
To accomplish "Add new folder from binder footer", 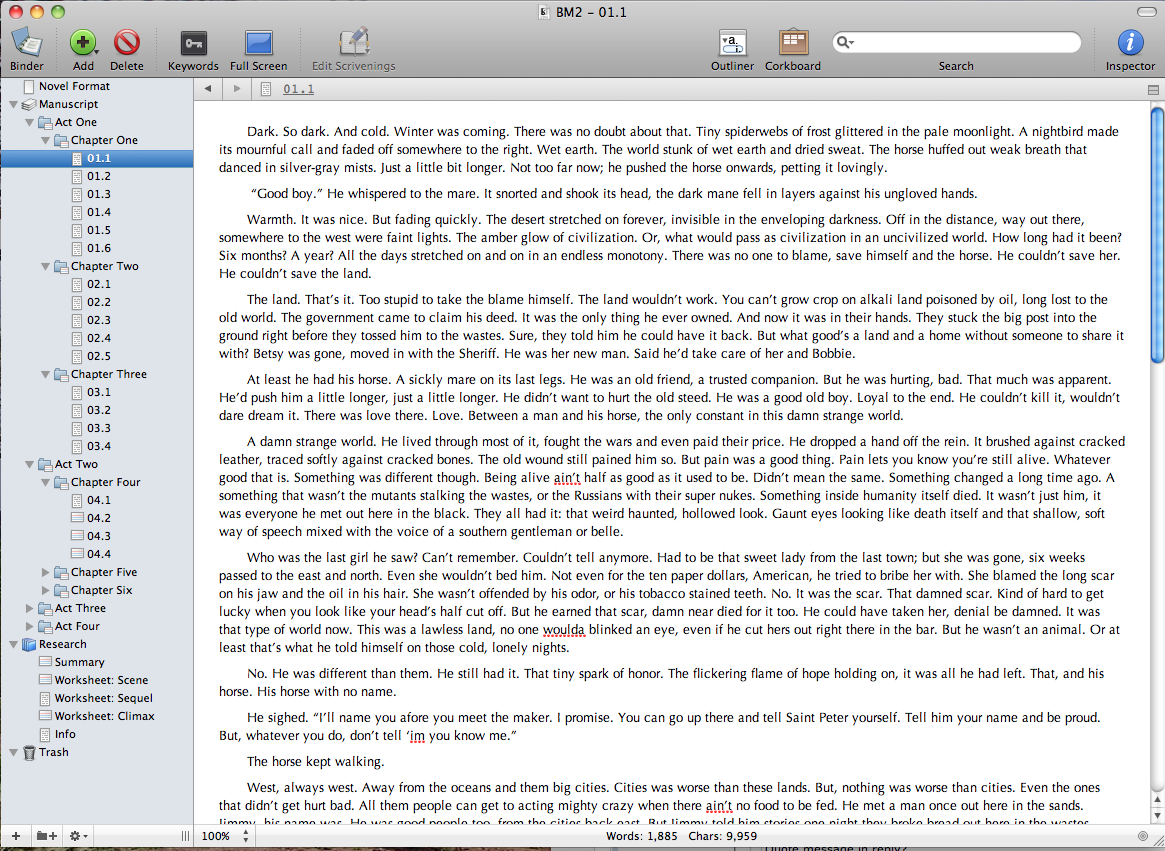I will [47, 836].
